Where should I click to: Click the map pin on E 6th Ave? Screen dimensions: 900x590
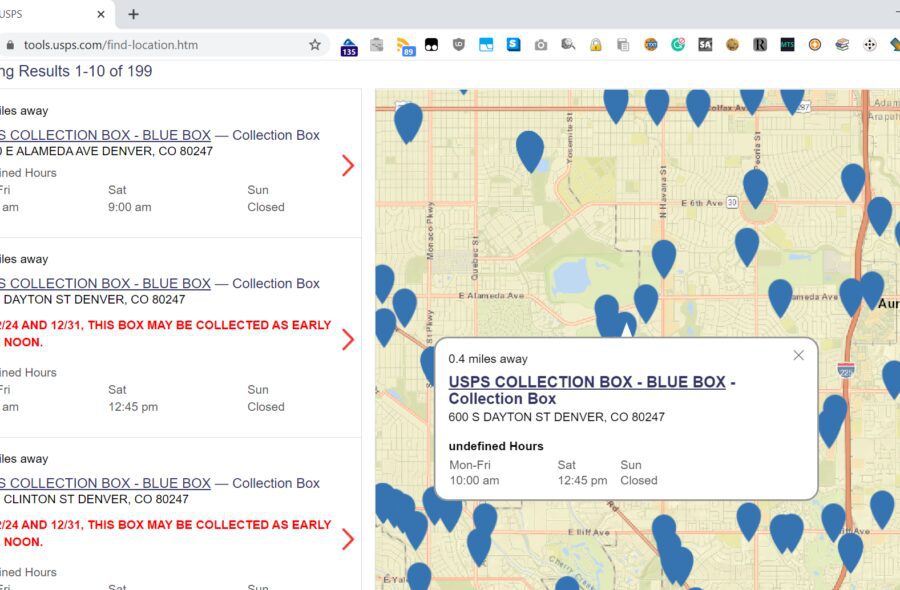pos(755,186)
